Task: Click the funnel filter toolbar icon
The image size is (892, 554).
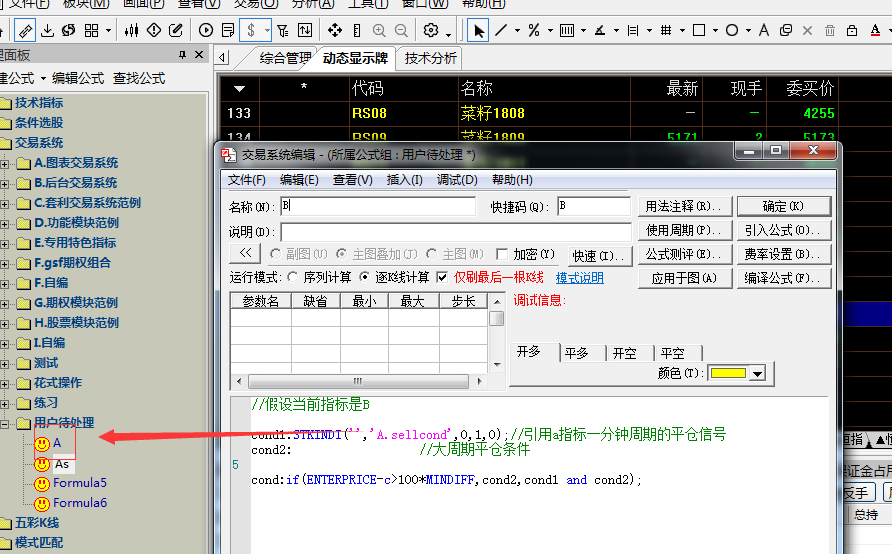Action: (x=283, y=30)
